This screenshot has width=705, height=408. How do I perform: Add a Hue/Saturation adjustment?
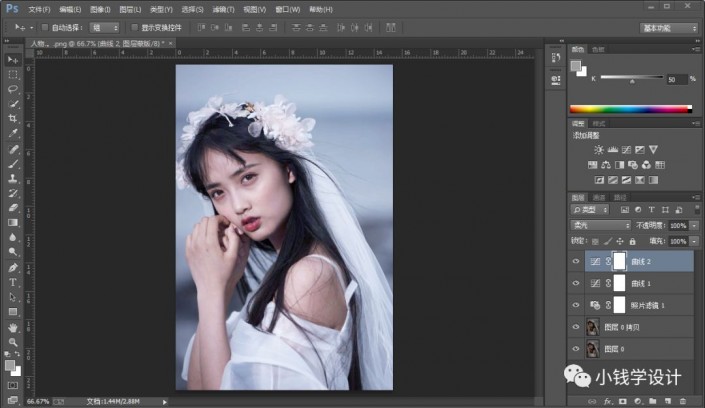click(x=593, y=165)
